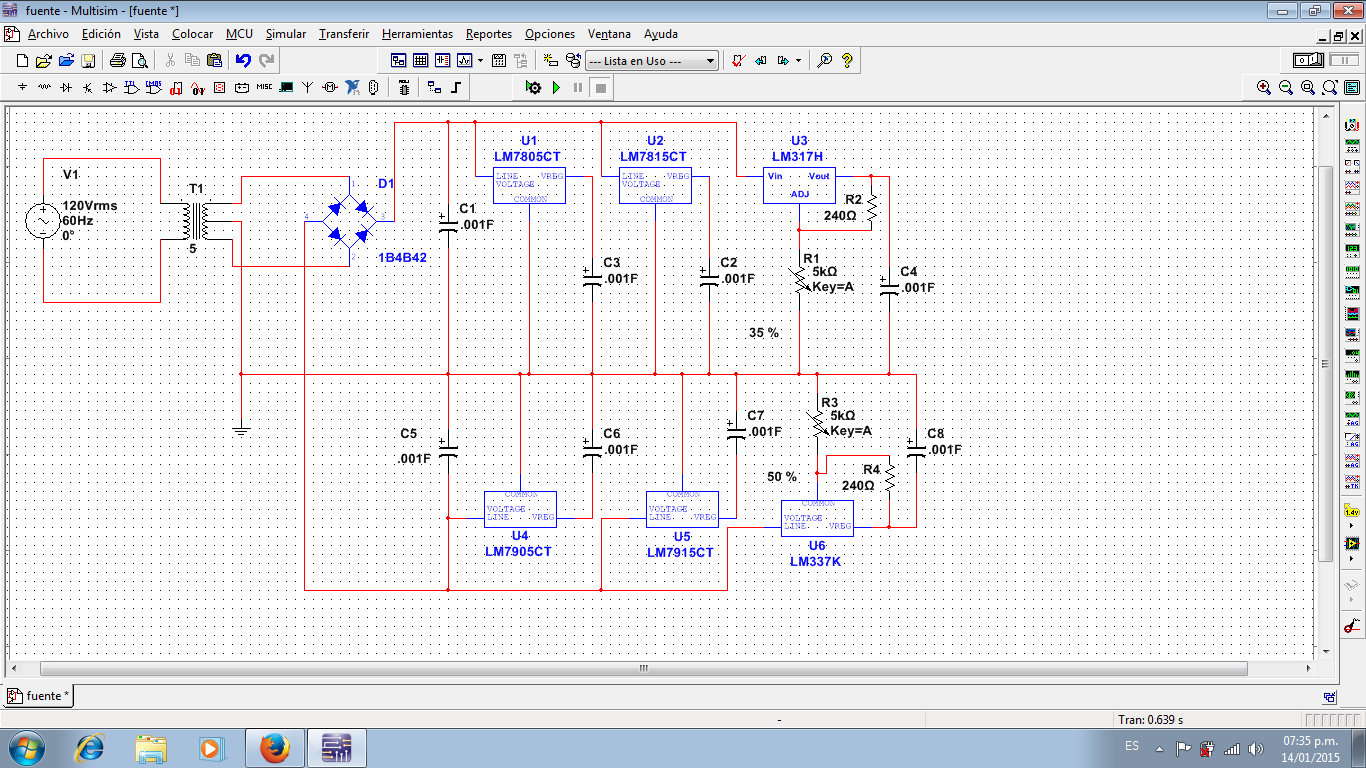Viewport: 1366px width, 768px height.
Task: Open the Simular menu
Action: click(285, 34)
